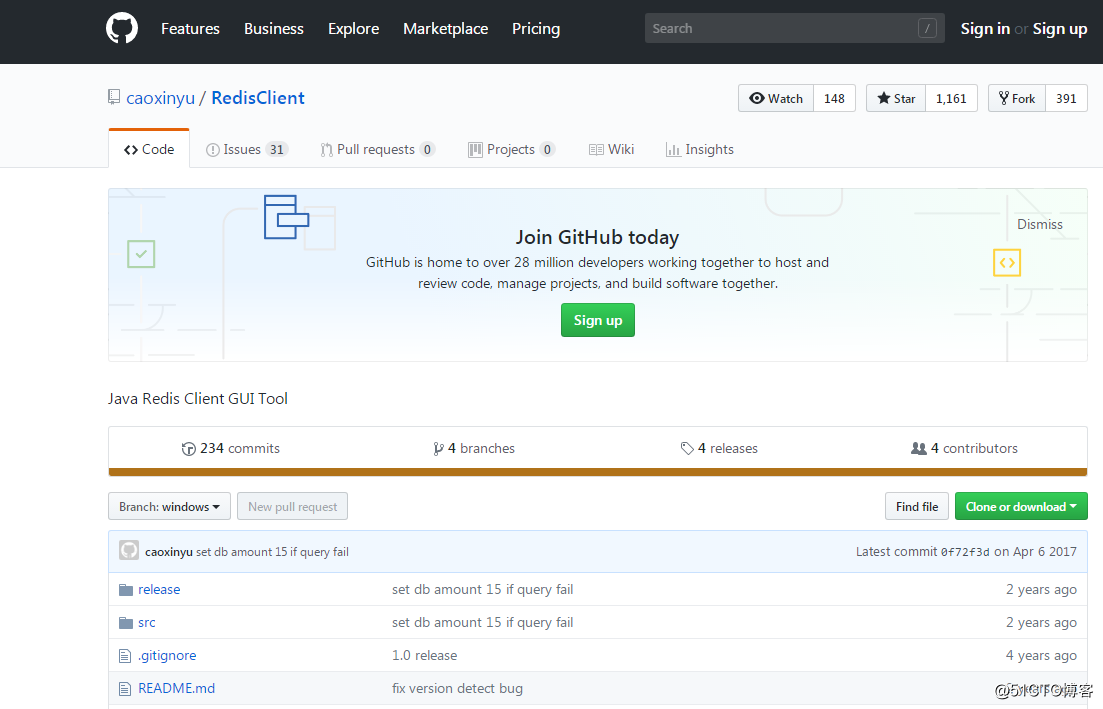The image size is (1103, 709).
Task: View the 4 branches
Action: pyautogui.click(x=474, y=448)
